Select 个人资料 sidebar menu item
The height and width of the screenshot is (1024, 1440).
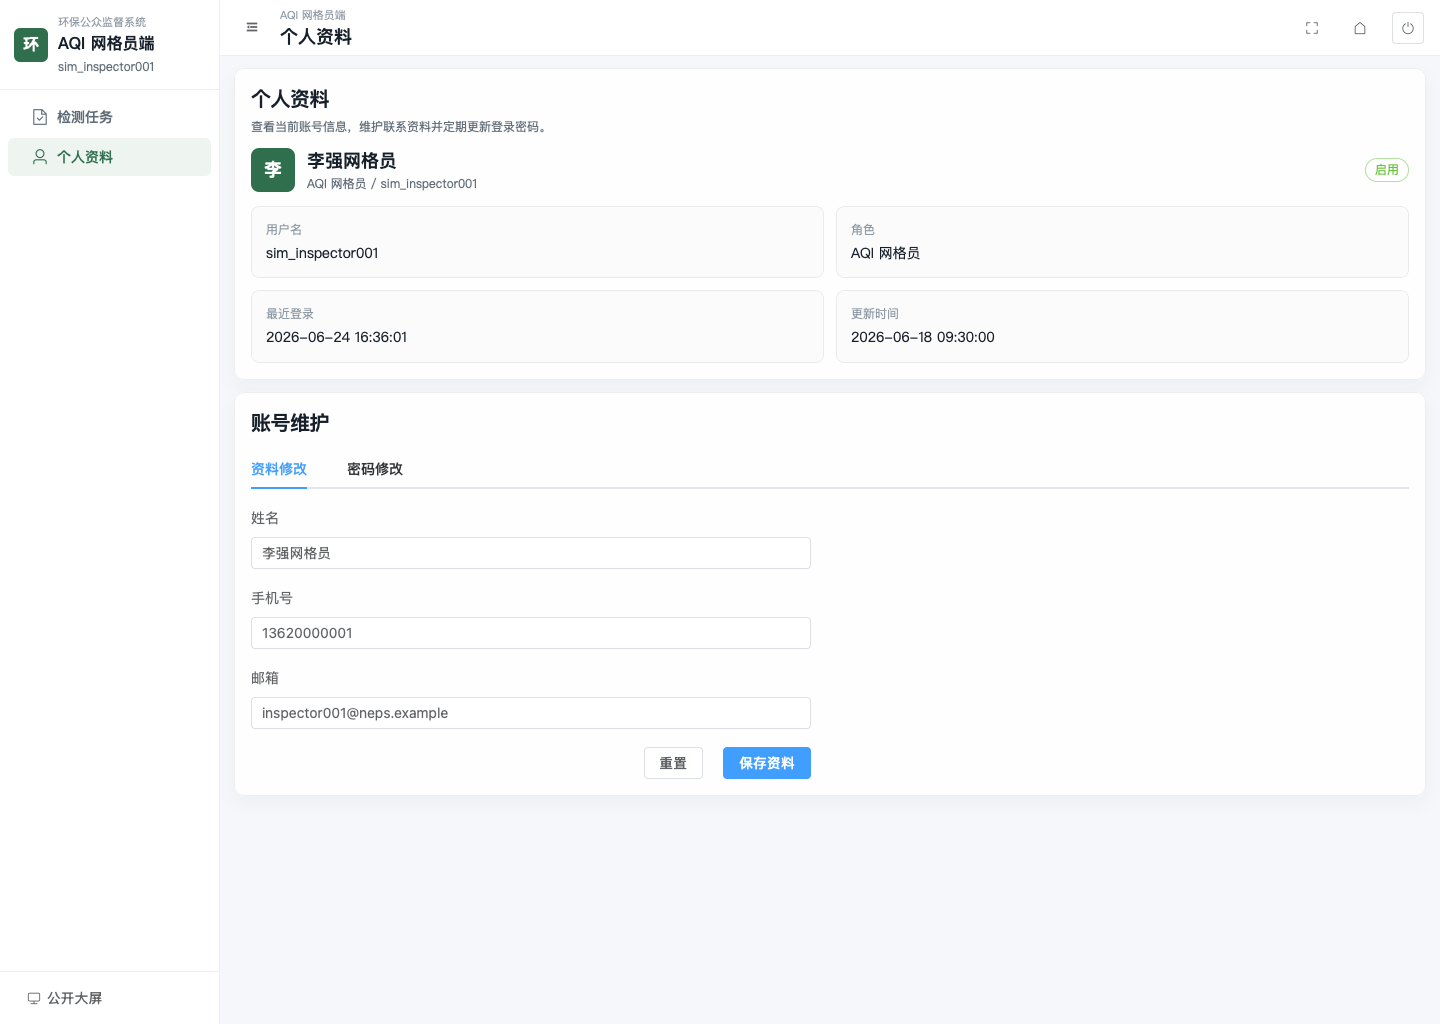(109, 157)
